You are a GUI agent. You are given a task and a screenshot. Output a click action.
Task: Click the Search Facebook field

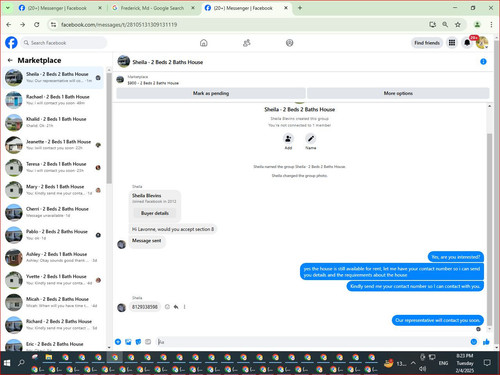64,43
